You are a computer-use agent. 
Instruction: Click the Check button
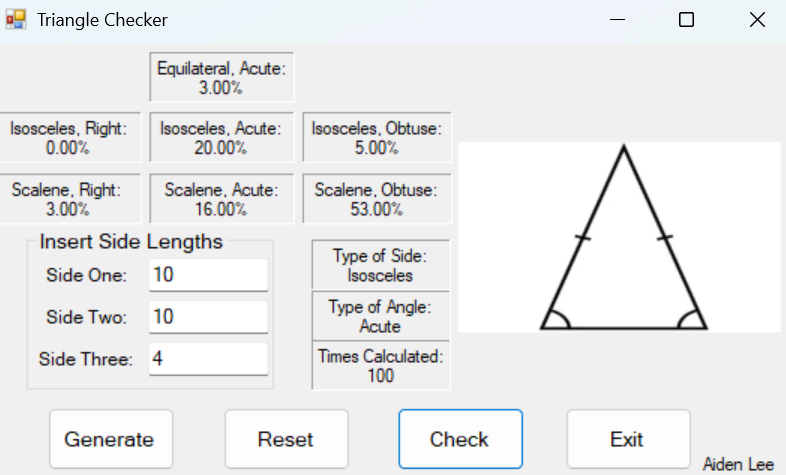click(460, 439)
